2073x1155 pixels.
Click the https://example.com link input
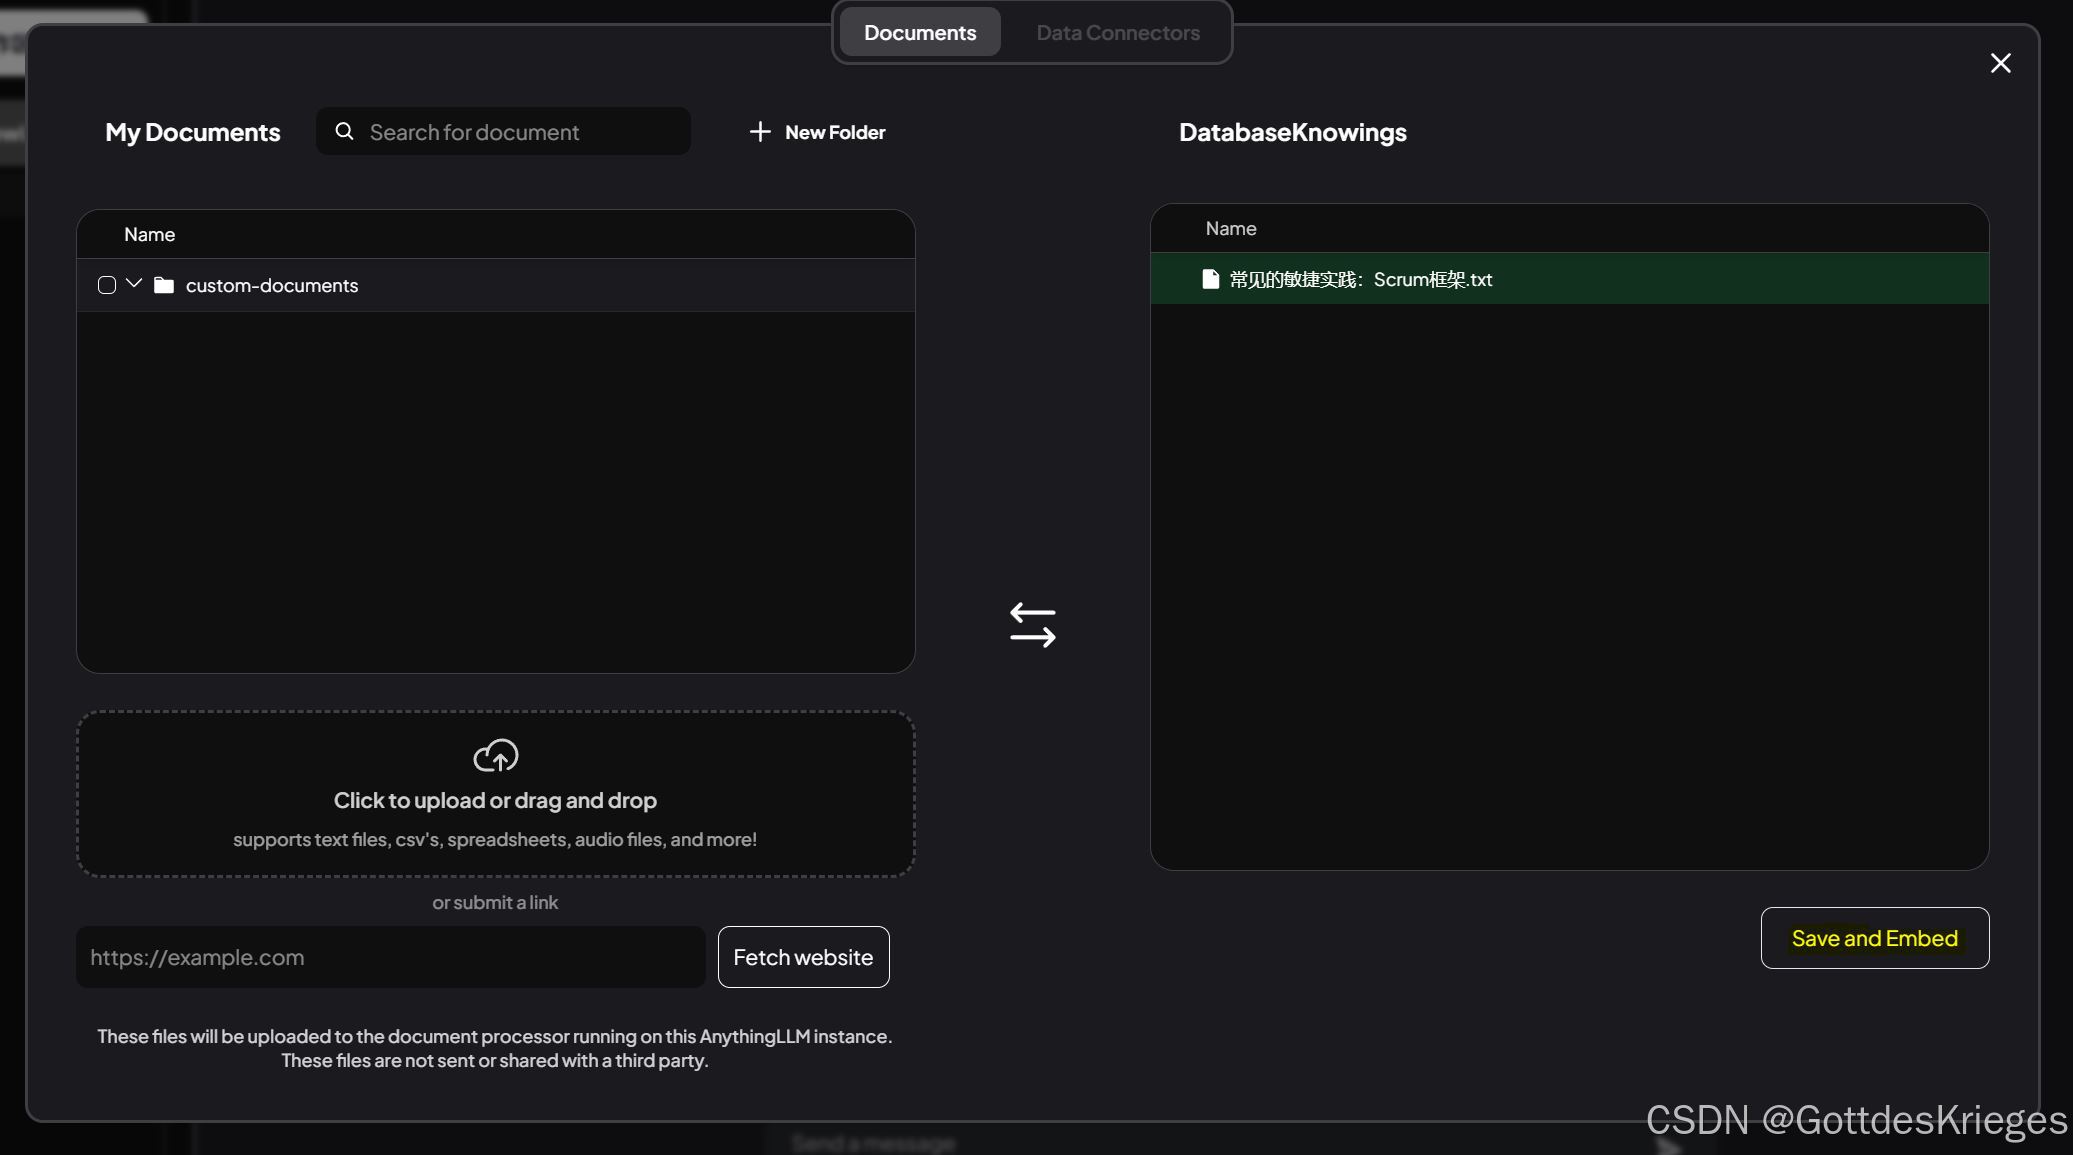(x=390, y=957)
